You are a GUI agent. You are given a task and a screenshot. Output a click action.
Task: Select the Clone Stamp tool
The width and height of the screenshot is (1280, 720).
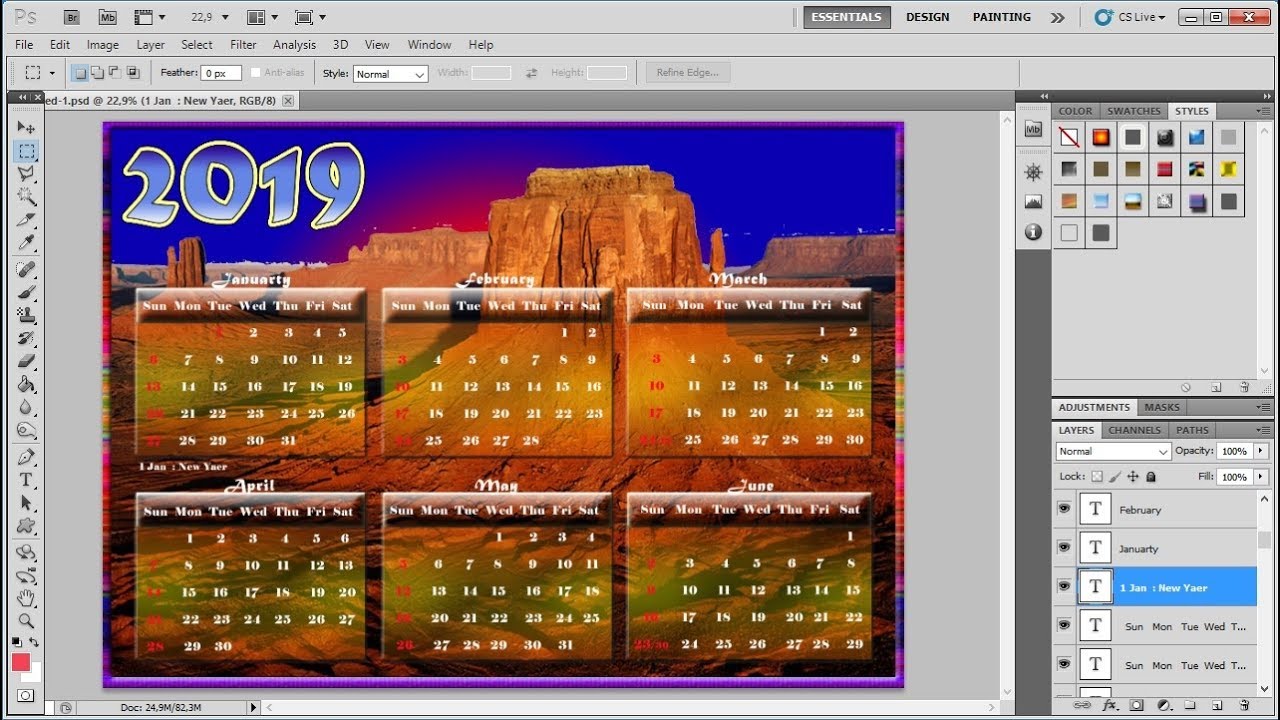[x=26, y=315]
